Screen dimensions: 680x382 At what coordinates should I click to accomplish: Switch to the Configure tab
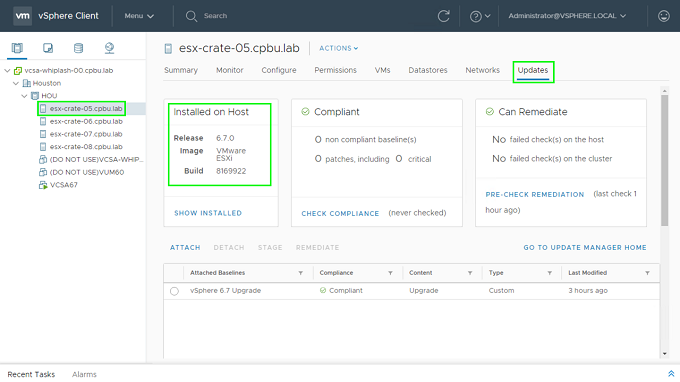tap(279, 70)
